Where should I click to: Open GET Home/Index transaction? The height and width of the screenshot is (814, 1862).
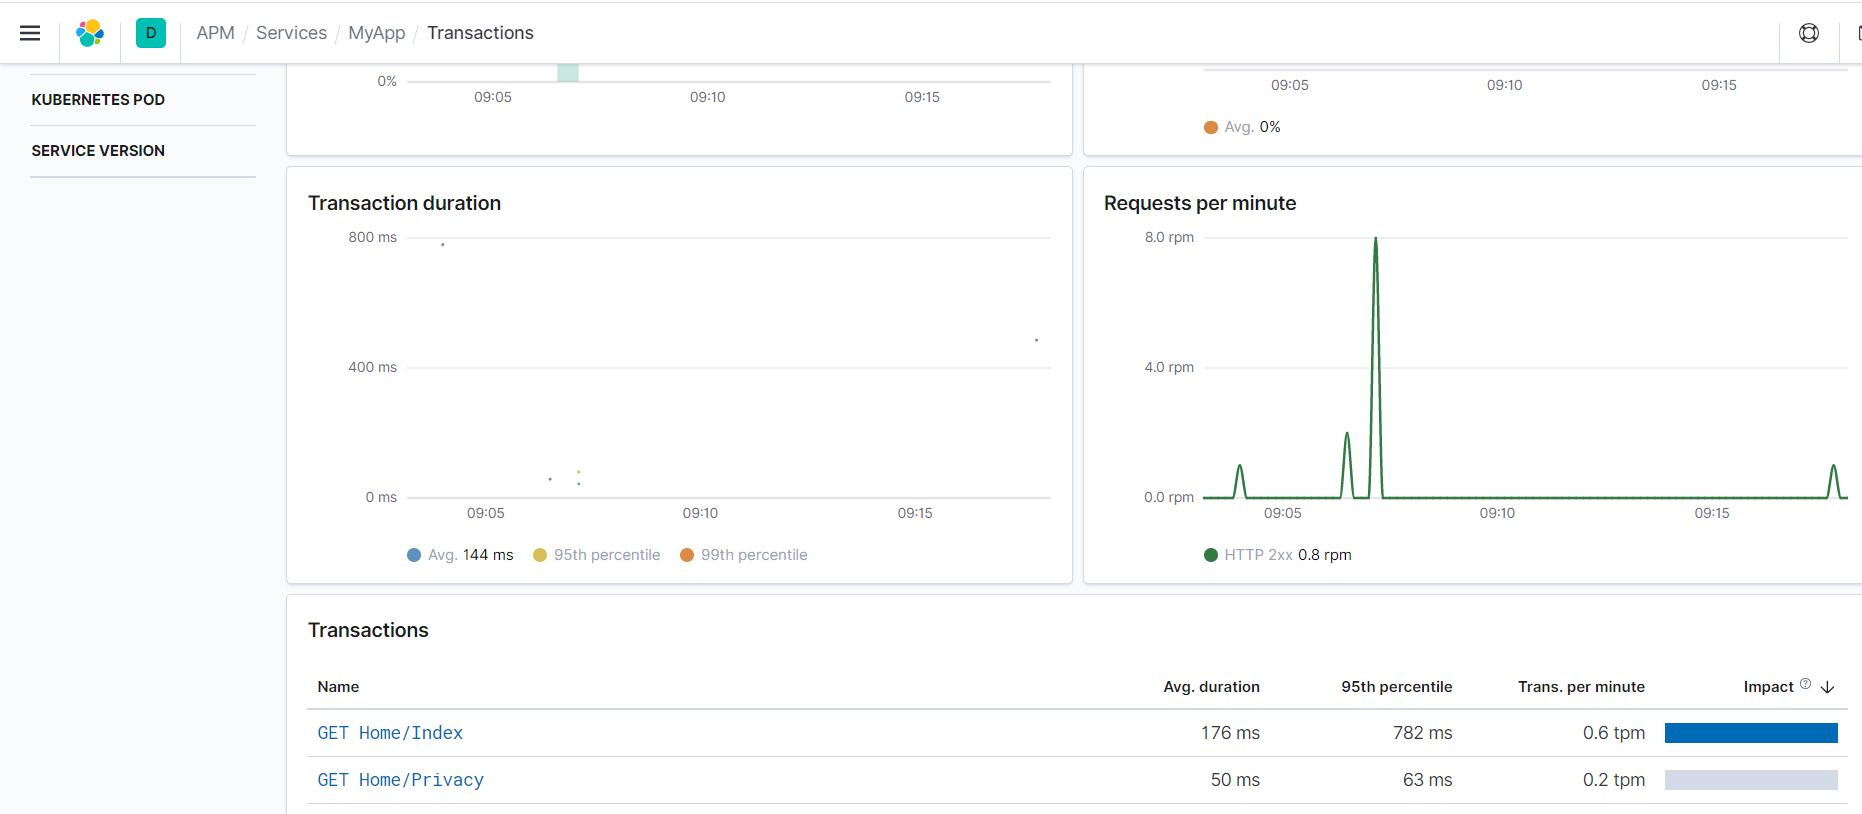pos(390,733)
